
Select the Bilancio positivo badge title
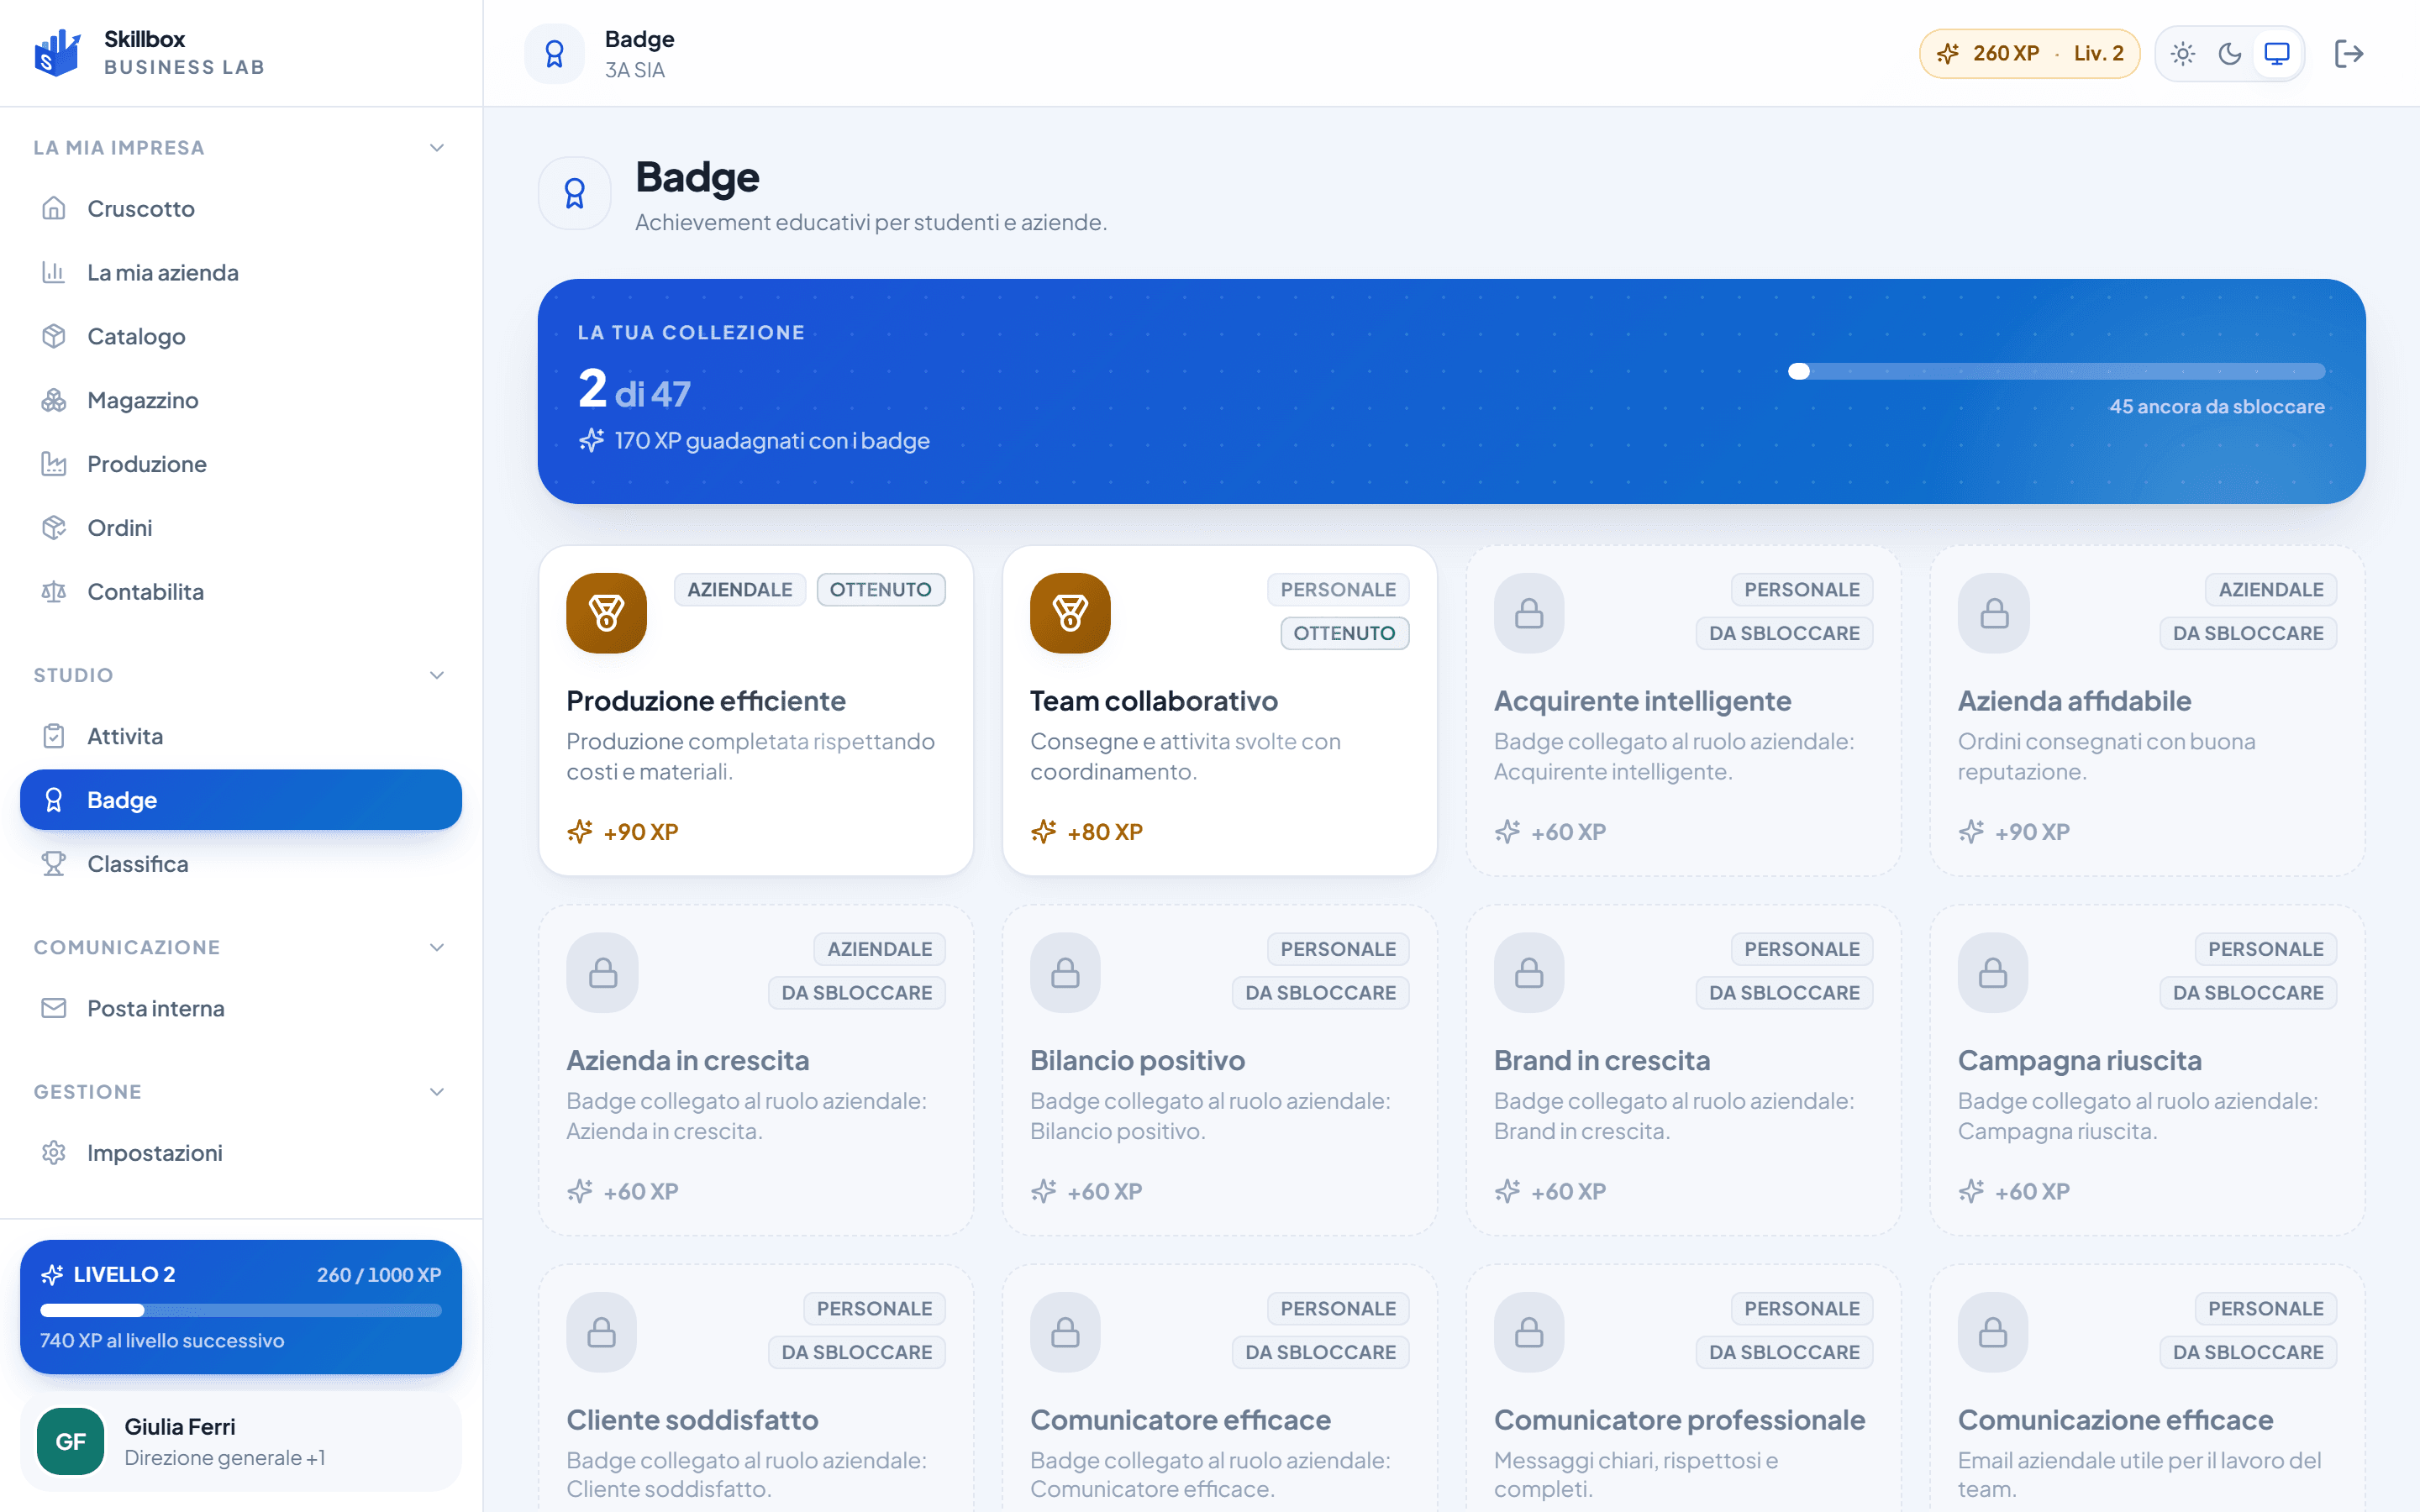coord(1137,1060)
